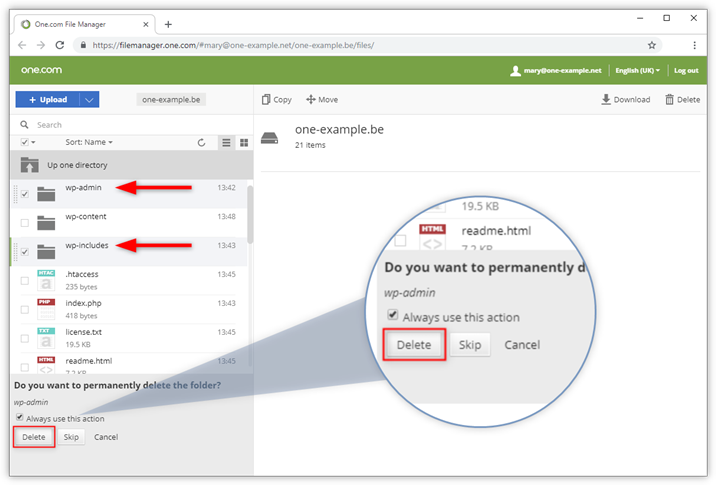Viewport: 716px width, 485px height.
Task: Click the site lock icon in address bar
Action: [x=83, y=45]
